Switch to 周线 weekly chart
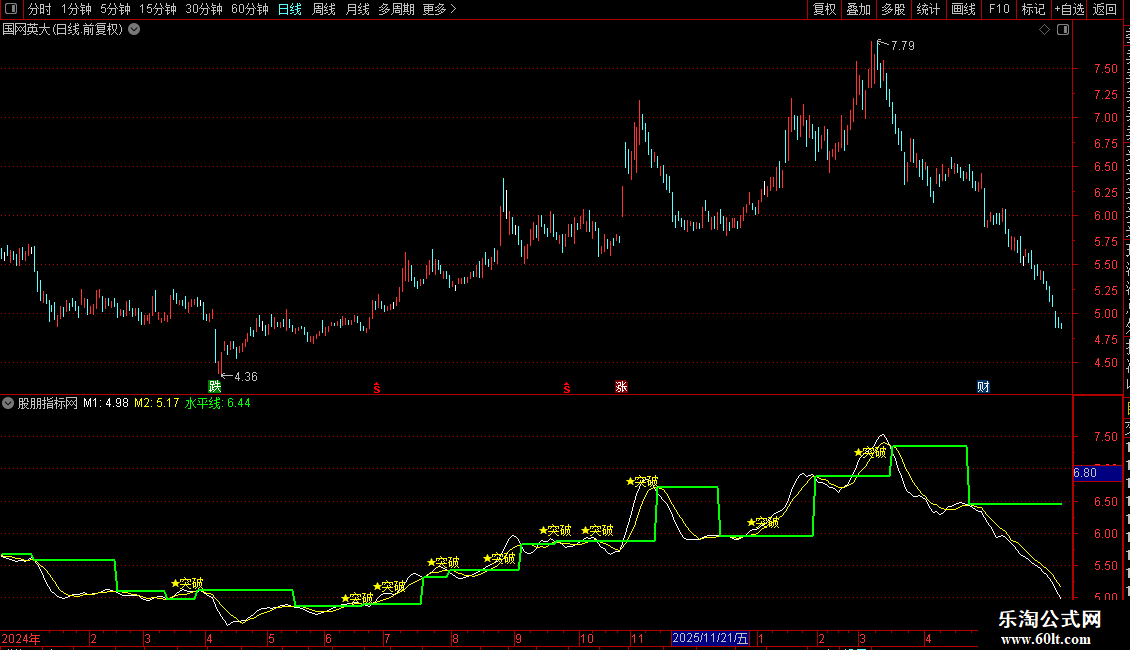 324,9
